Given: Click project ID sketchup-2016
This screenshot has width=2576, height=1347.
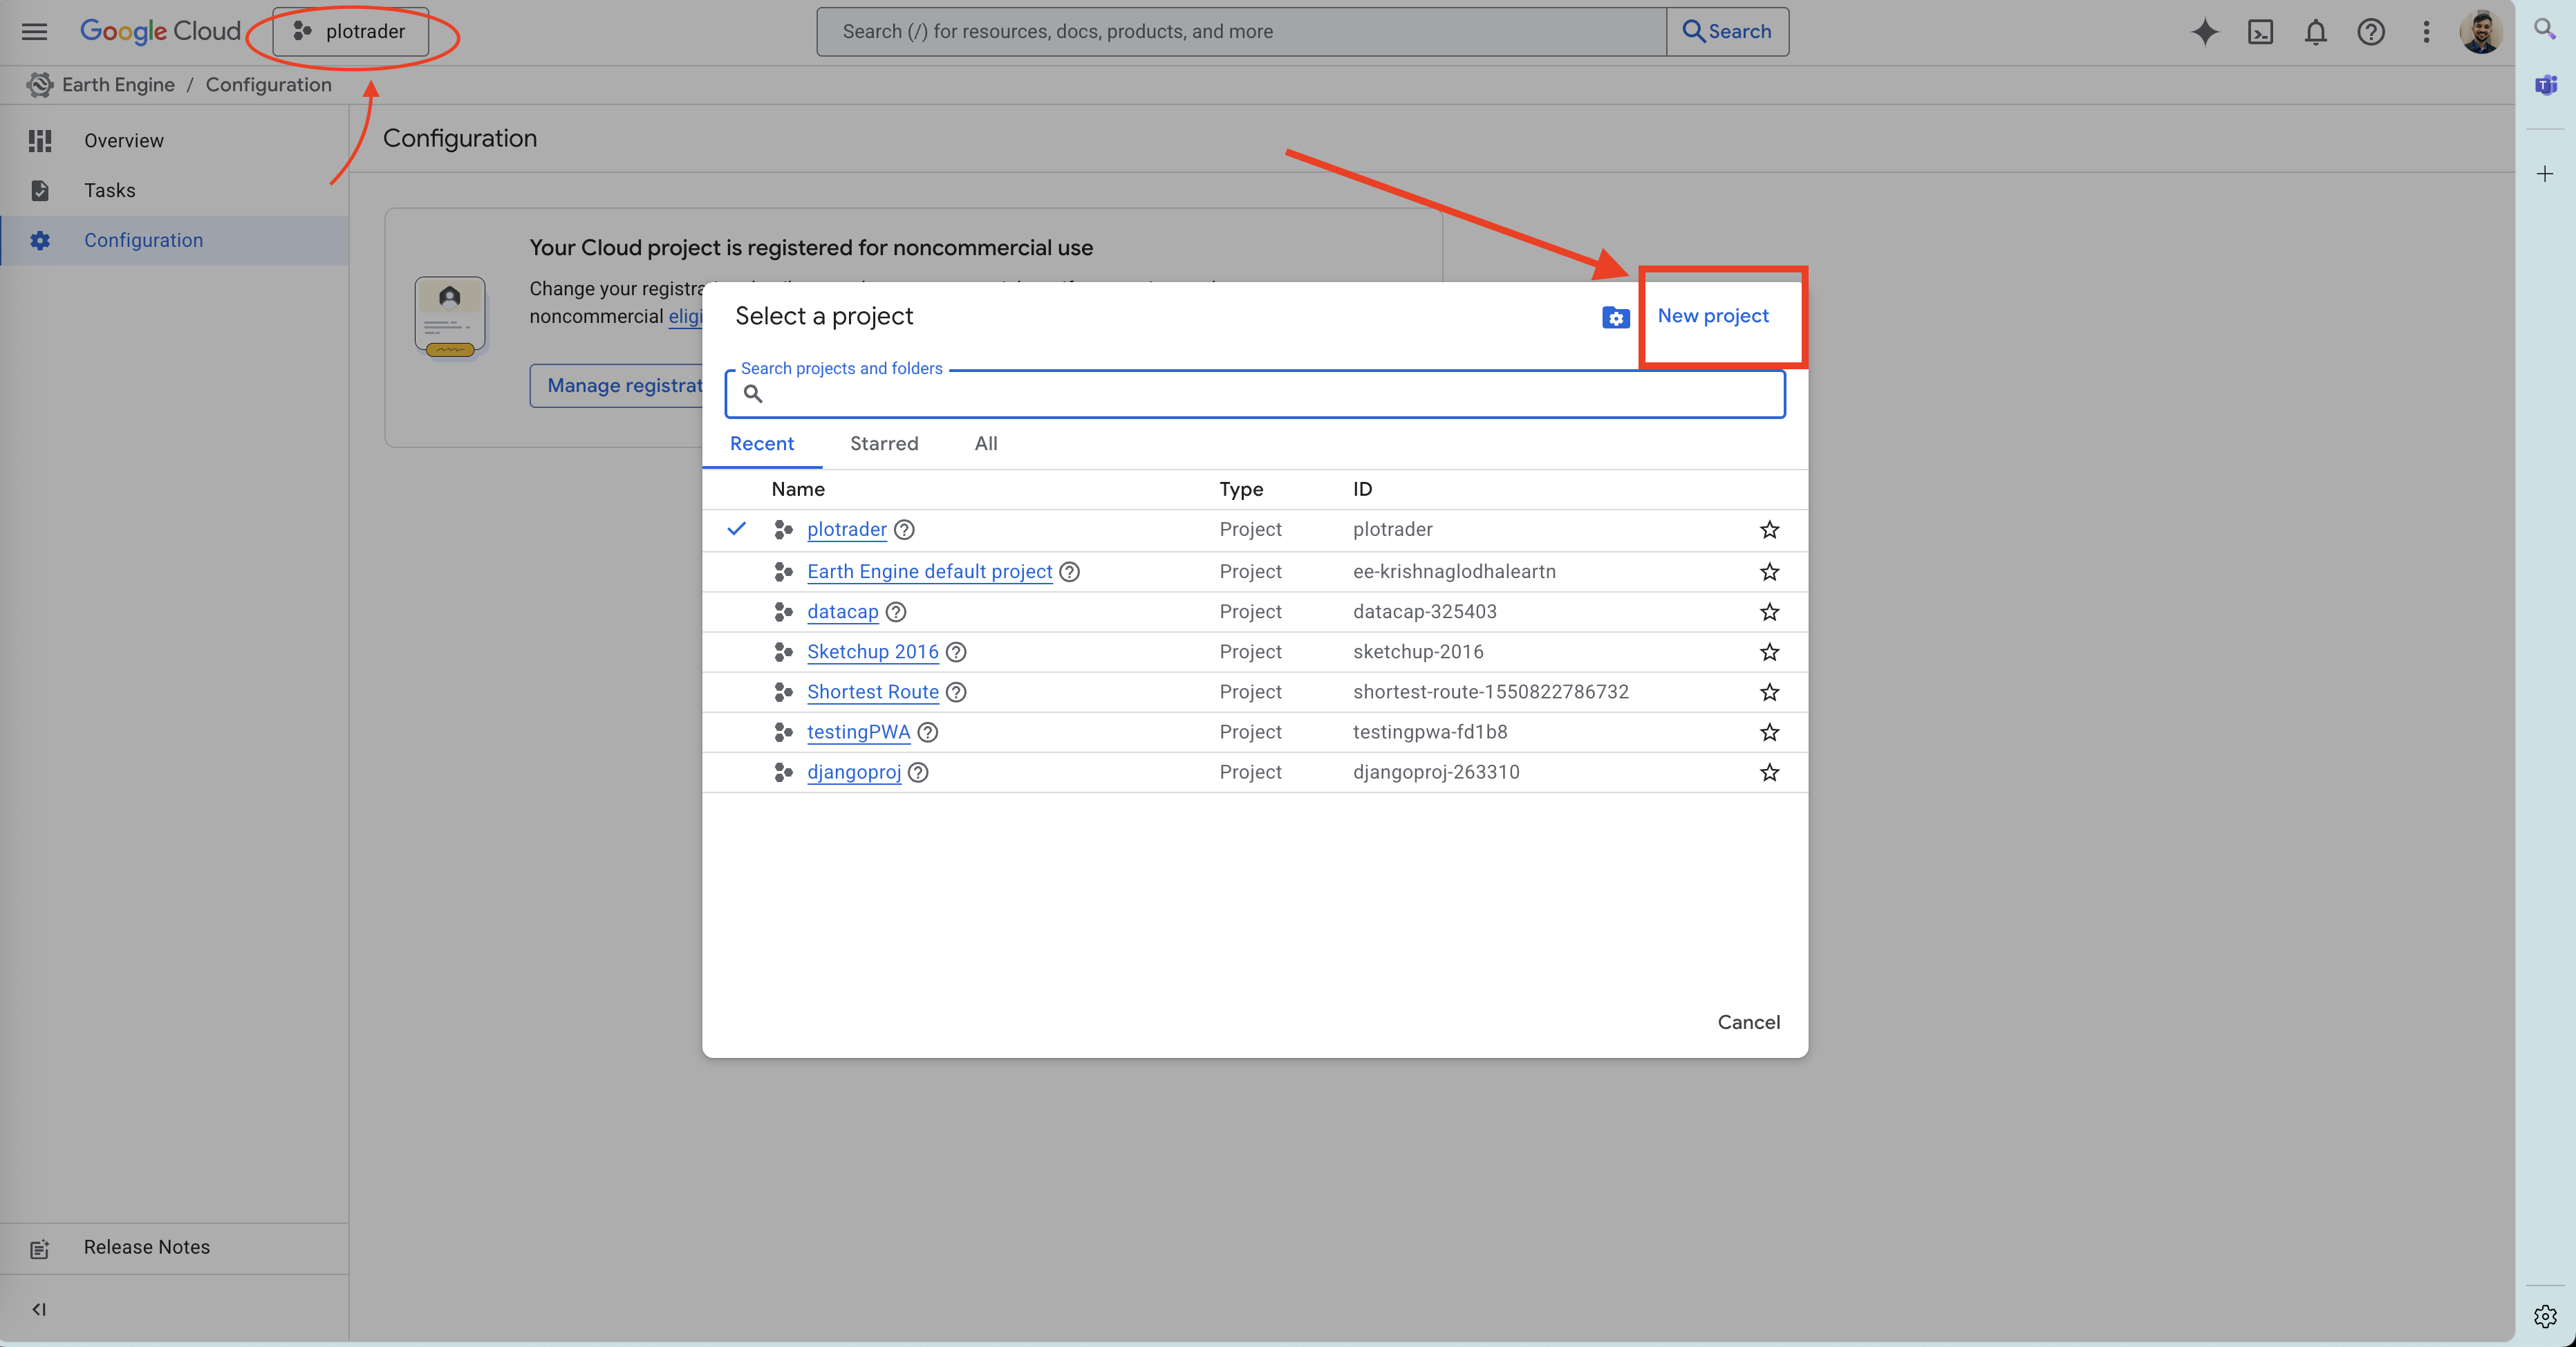Looking at the screenshot, I should click(x=1417, y=652).
